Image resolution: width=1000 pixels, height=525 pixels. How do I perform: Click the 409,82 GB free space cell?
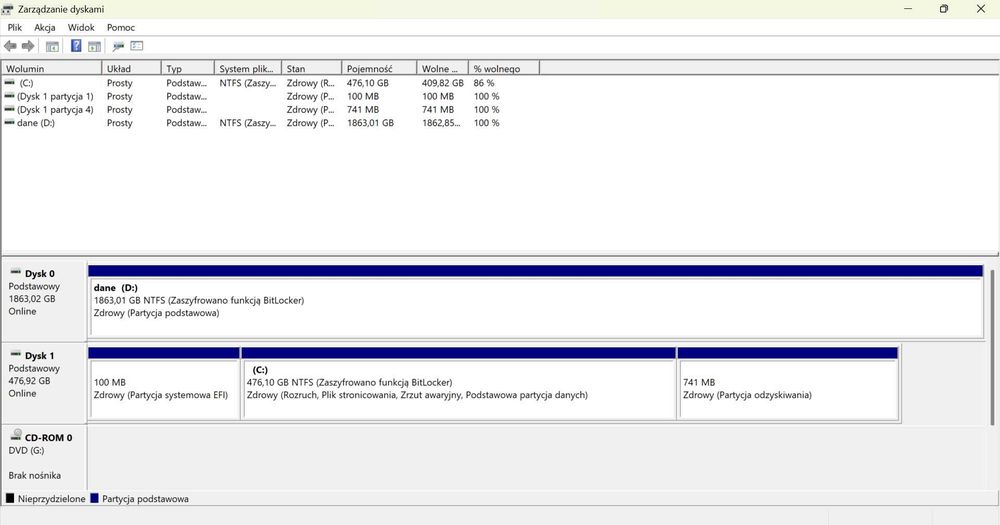[443, 83]
